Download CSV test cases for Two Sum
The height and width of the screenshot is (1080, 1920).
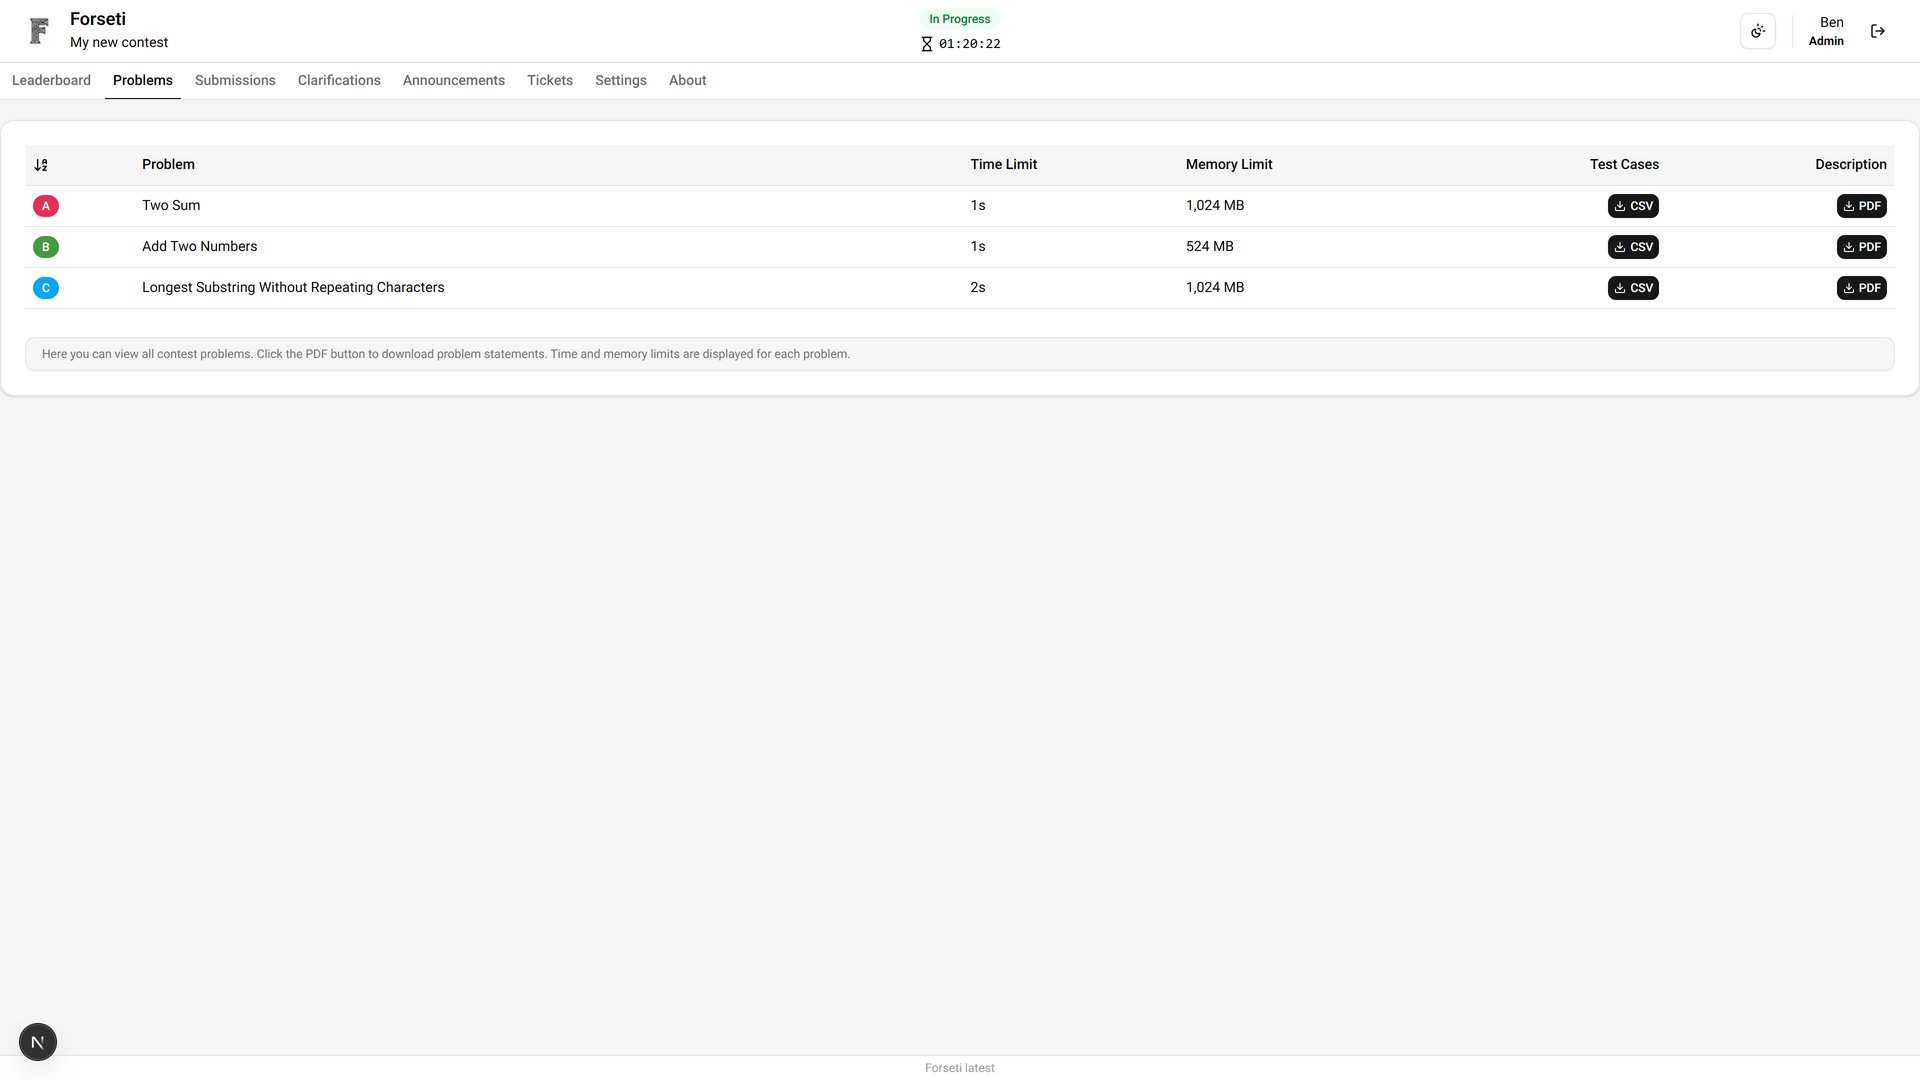tap(1632, 206)
